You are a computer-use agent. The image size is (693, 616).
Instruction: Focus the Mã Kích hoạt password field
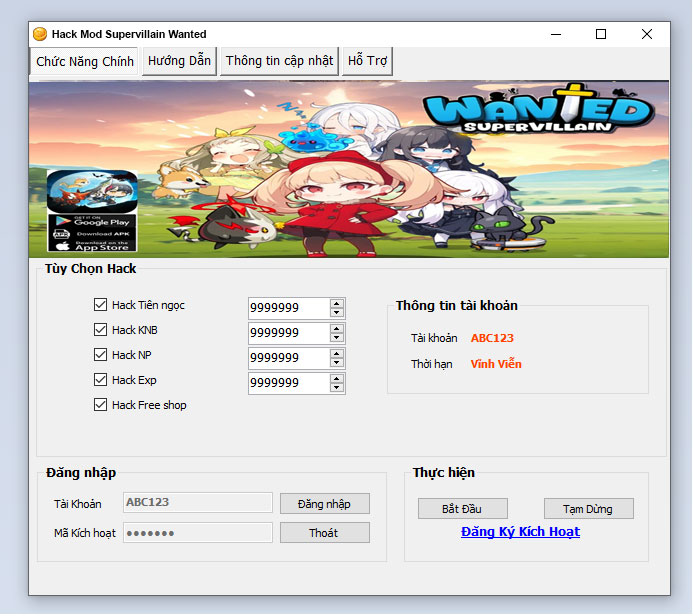pyautogui.click(x=198, y=533)
